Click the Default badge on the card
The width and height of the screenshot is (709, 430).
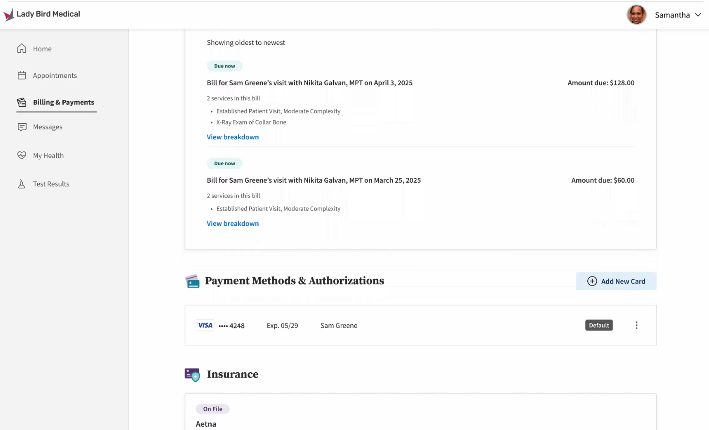pyautogui.click(x=598, y=325)
